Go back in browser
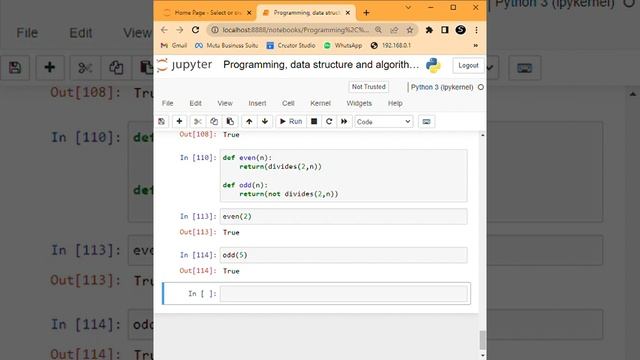Screen dimensions: 640x360 164,30
